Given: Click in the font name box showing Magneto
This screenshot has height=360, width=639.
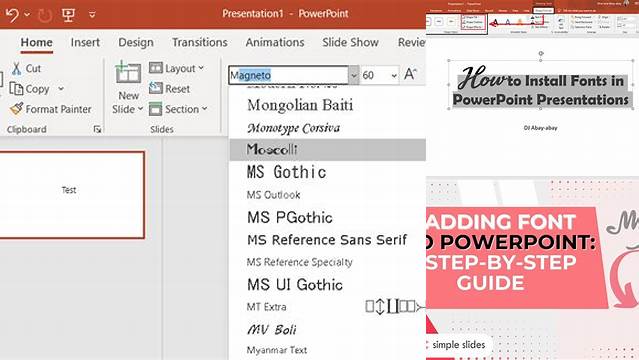Looking at the screenshot, I should click(289, 75).
